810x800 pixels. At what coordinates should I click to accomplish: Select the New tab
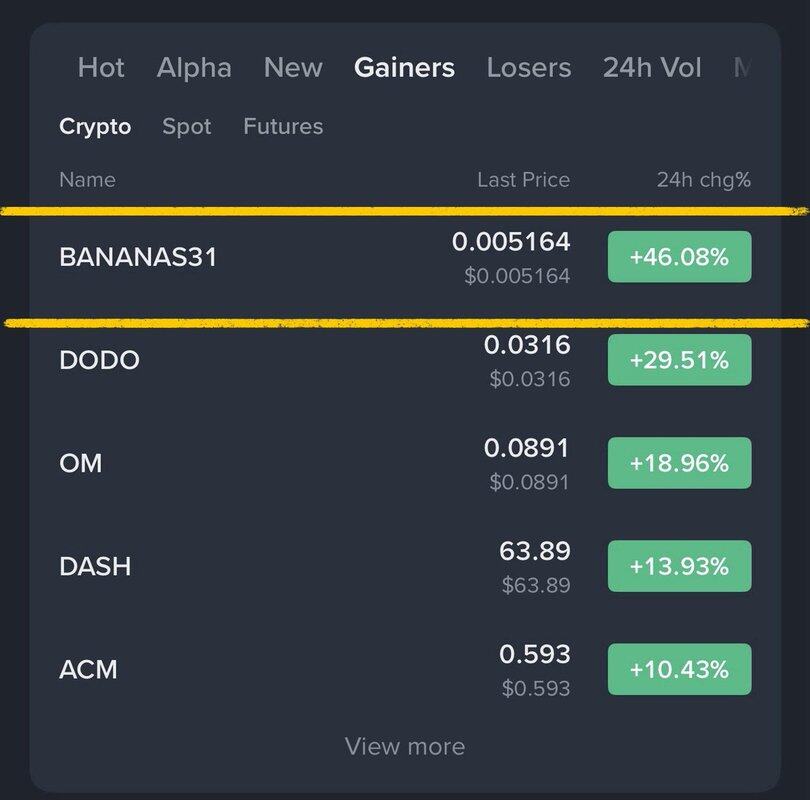click(x=293, y=68)
